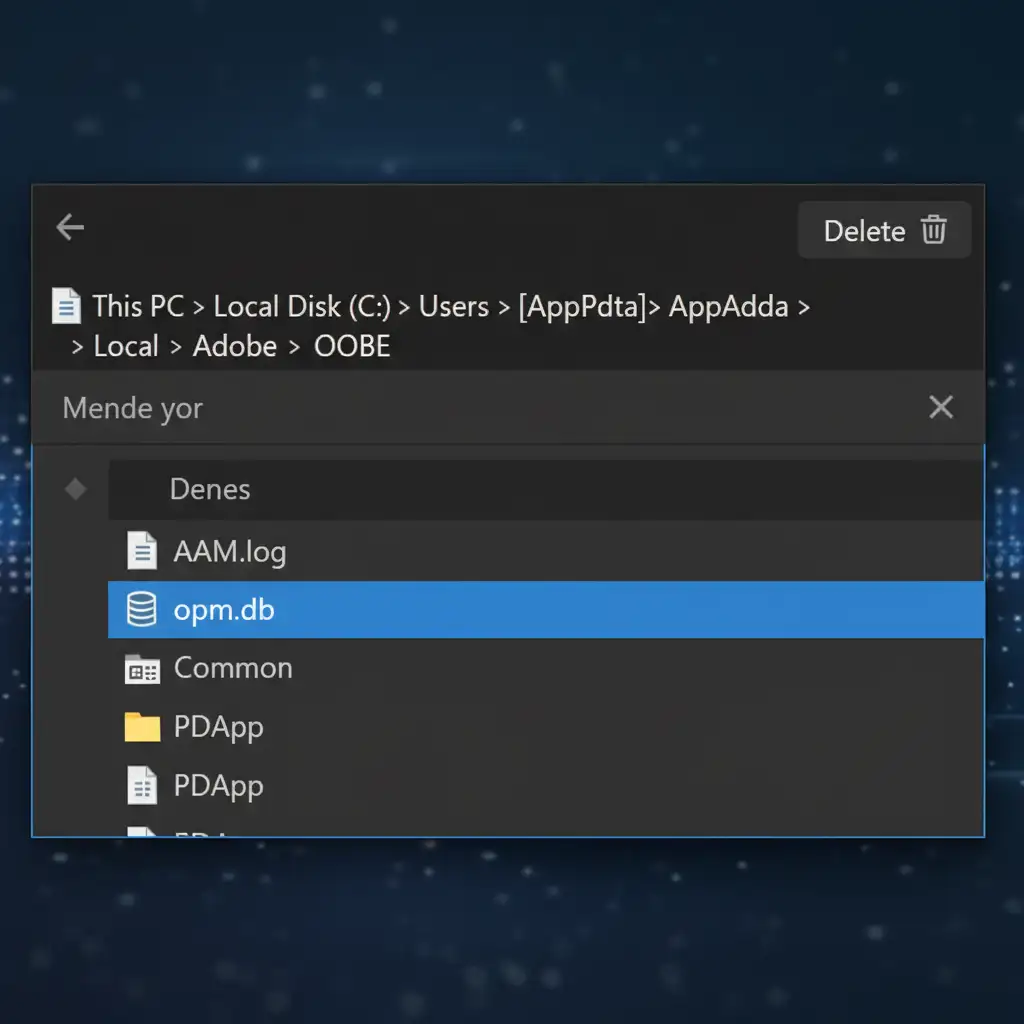Click the document icon before This PC

pyautogui.click(x=66, y=306)
